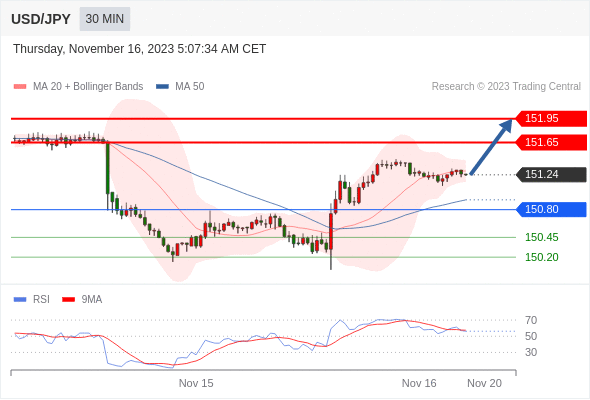Viewport: 590px width, 400px height.
Task: Click the Nov 20 date axis label
Action: pos(484,383)
